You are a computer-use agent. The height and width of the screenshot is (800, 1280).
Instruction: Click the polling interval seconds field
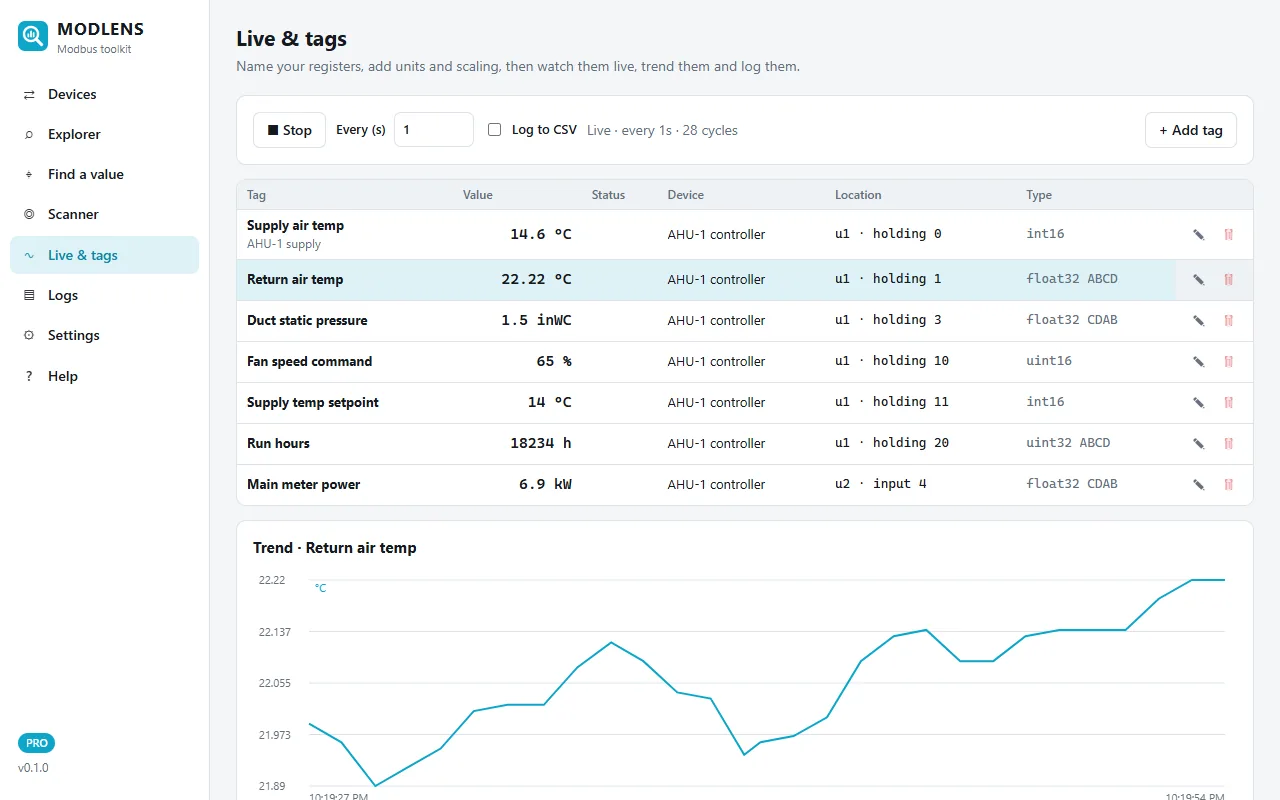[x=434, y=130]
